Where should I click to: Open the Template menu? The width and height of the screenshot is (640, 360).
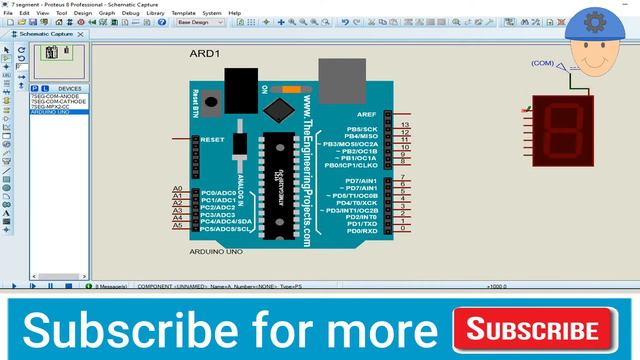point(183,13)
